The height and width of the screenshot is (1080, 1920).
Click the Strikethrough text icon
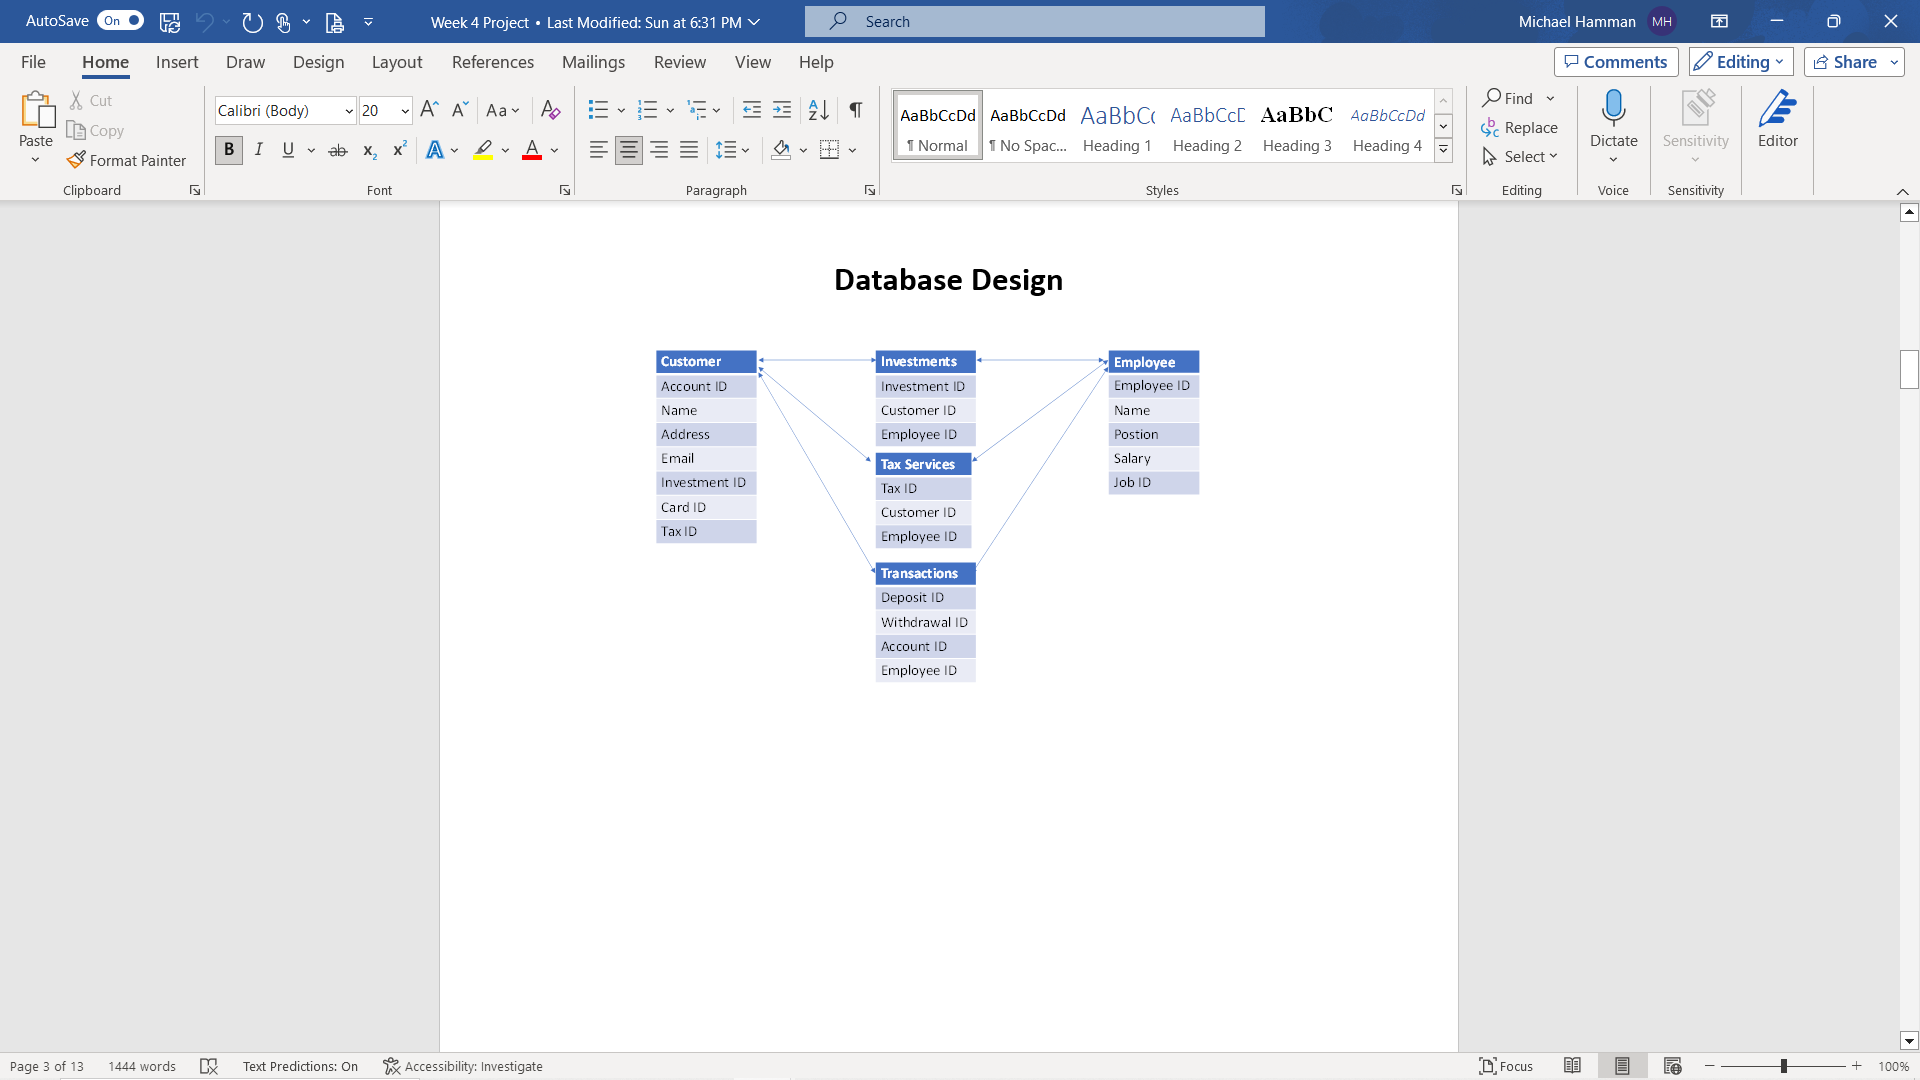[x=338, y=150]
